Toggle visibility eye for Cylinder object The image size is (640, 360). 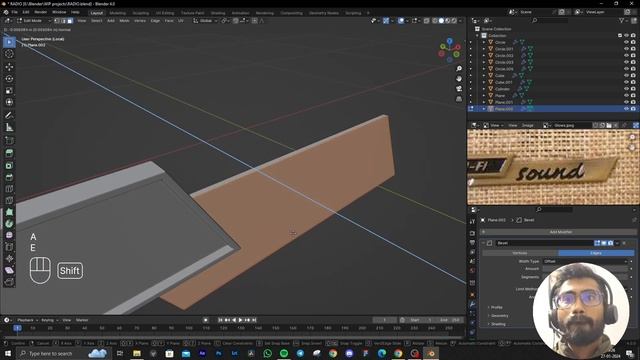coord(626,89)
